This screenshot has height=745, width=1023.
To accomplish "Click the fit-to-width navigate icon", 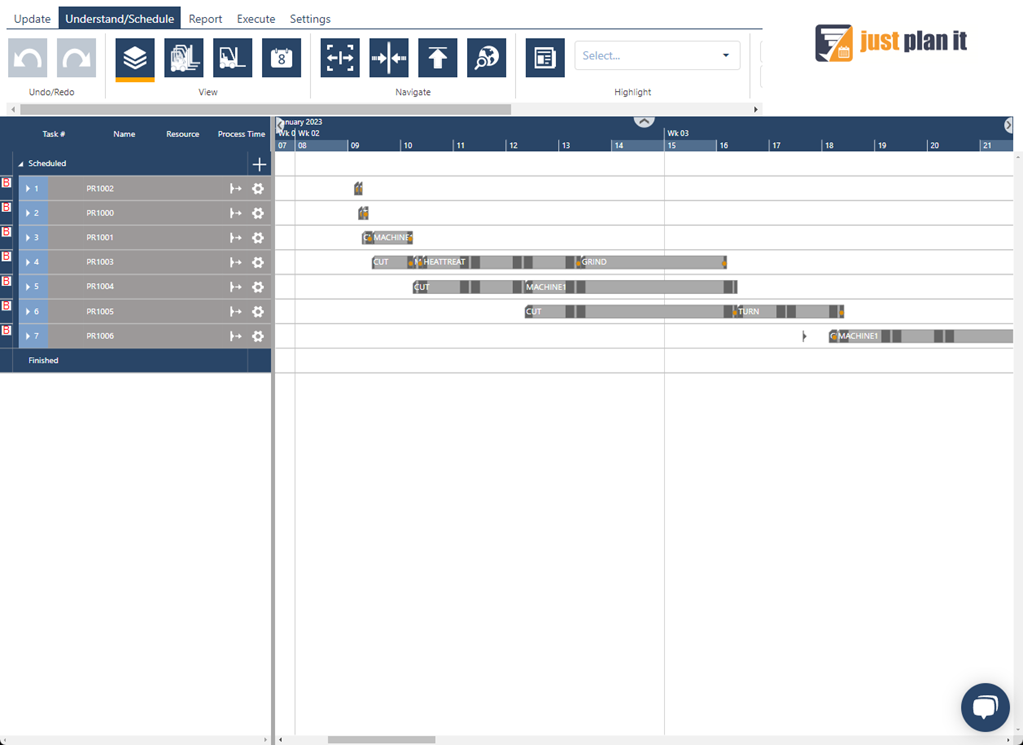I will tap(340, 58).
